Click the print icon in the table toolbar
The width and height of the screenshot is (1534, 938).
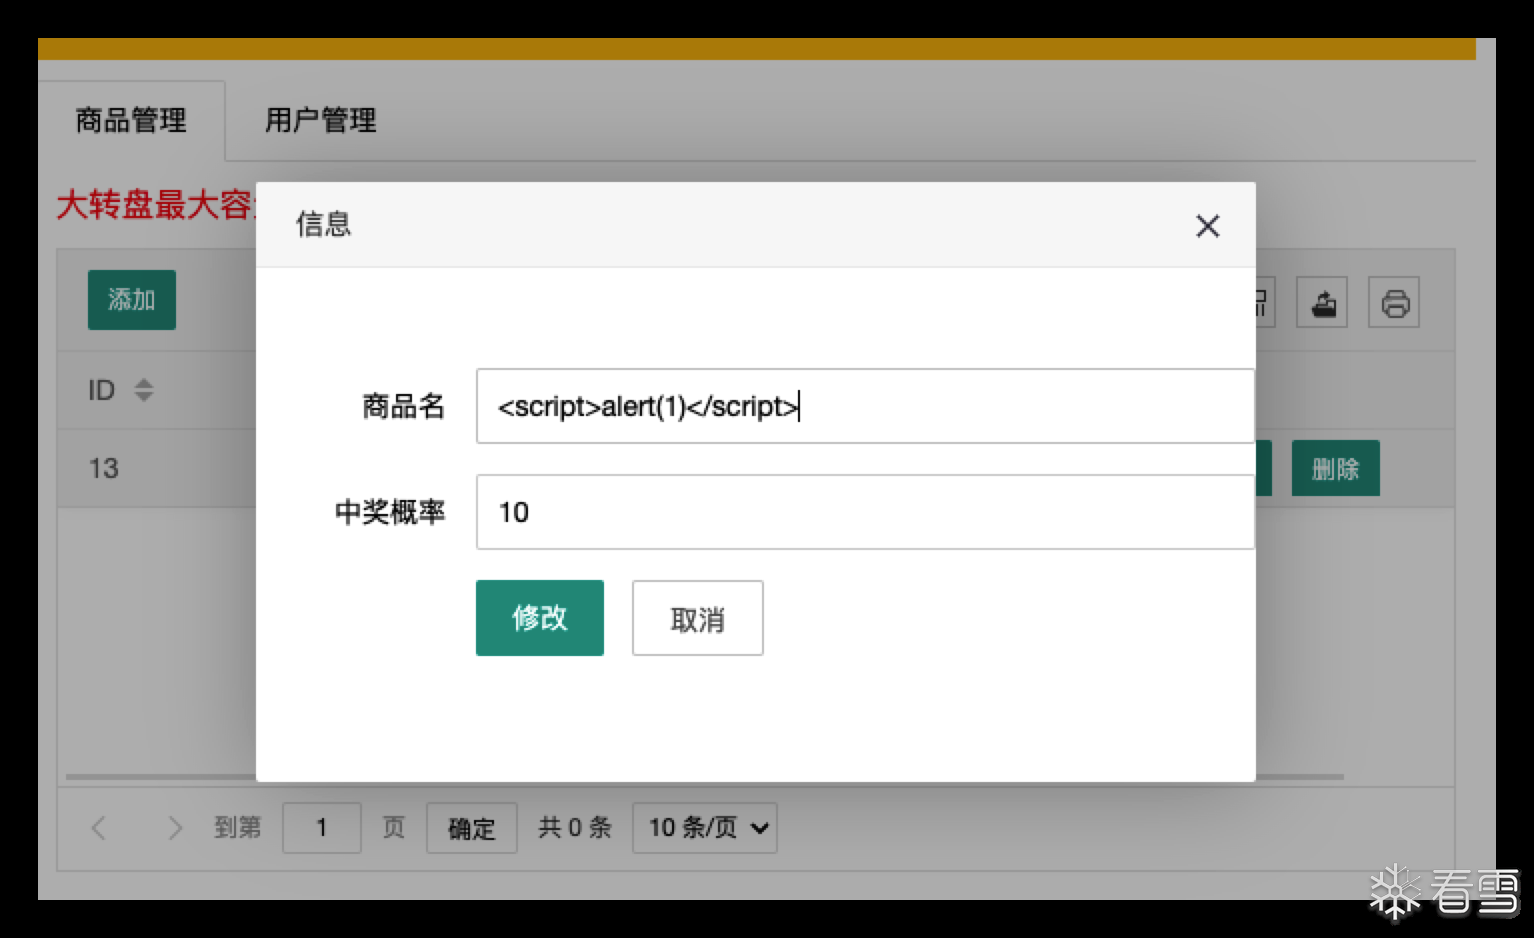pos(1394,302)
